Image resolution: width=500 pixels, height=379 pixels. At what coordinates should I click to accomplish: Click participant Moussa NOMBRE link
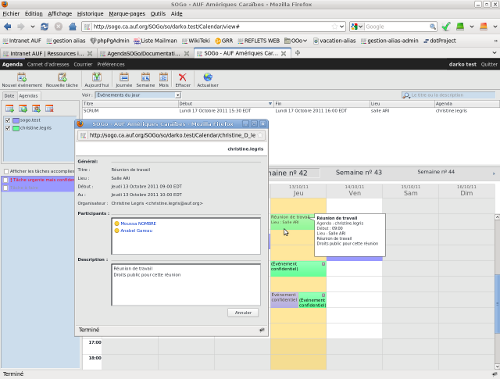point(138,223)
